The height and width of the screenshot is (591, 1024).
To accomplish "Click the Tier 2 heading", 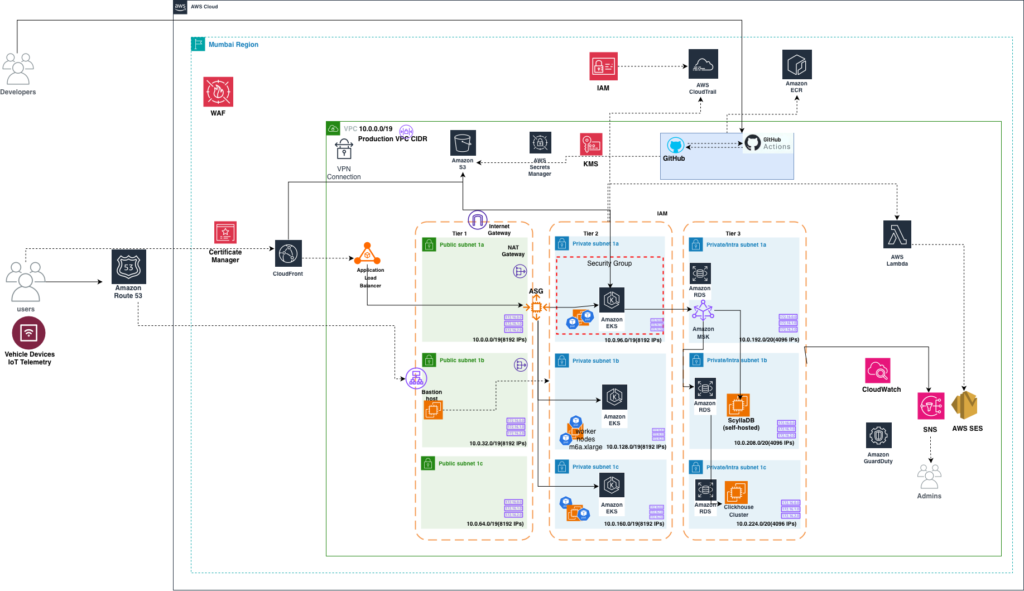I will (x=590, y=233).
